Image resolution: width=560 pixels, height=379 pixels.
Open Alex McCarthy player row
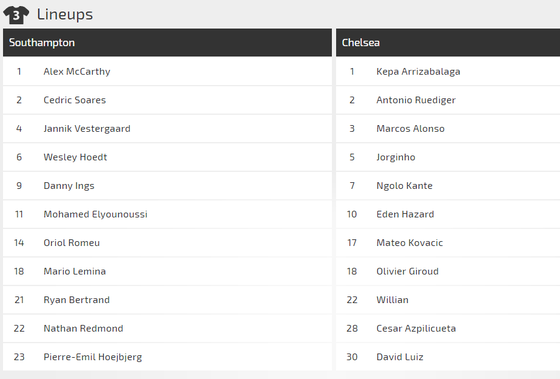point(167,71)
